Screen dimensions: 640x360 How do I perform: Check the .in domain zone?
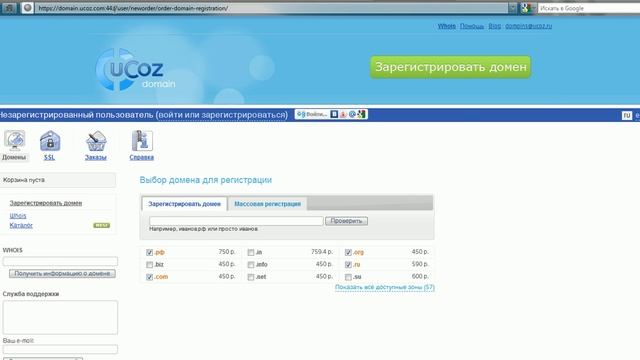(x=251, y=253)
